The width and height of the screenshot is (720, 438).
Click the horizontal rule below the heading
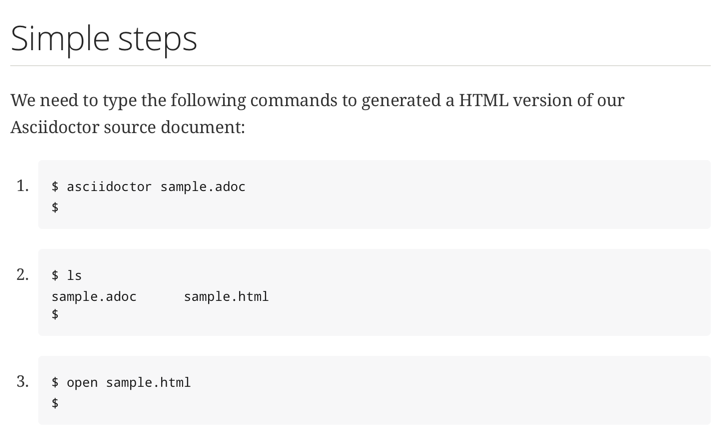click(x=360, y=66)
